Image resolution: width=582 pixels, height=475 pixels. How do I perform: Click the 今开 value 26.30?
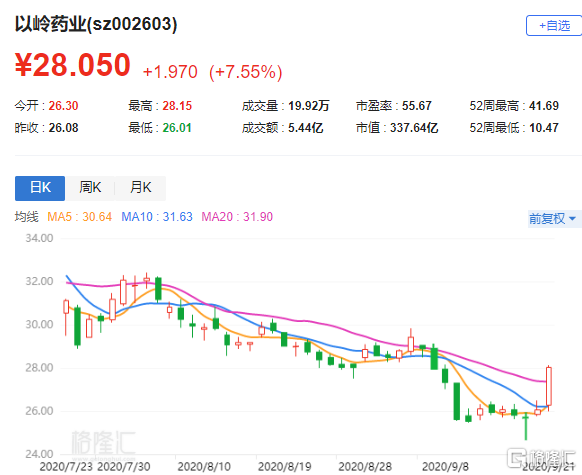pyautogui.click(x=63, y=106)
